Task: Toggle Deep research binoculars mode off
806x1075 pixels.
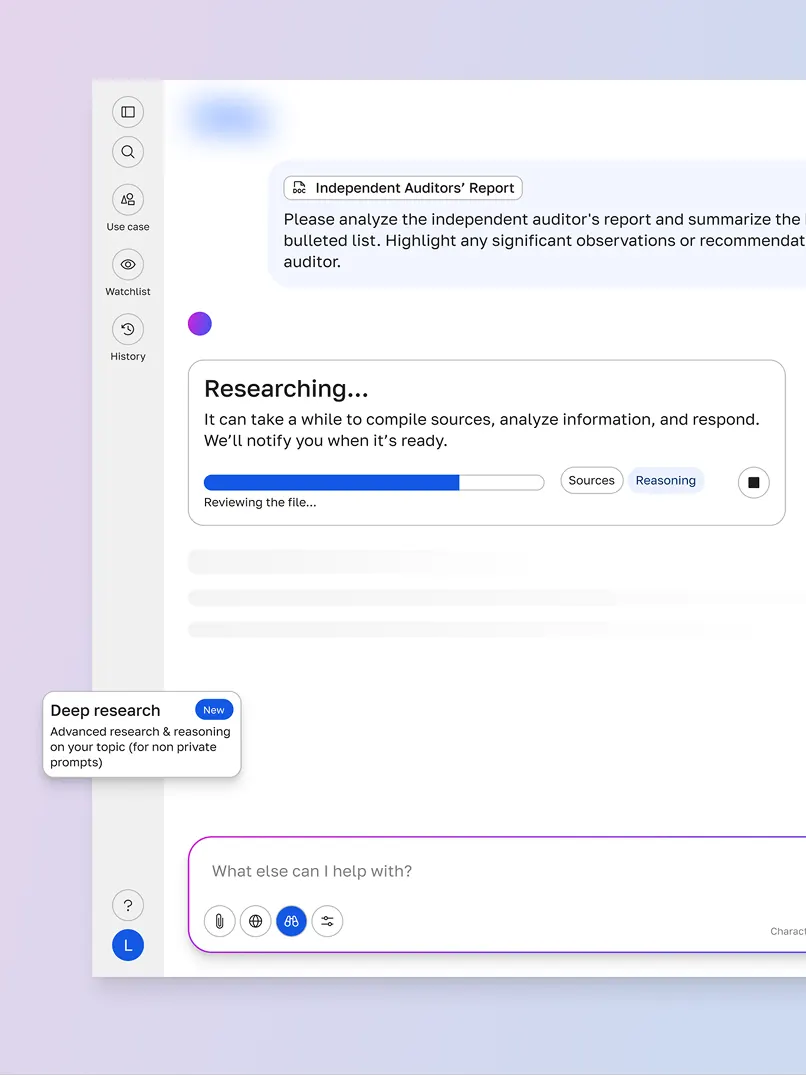Action: tap(291, 921)
